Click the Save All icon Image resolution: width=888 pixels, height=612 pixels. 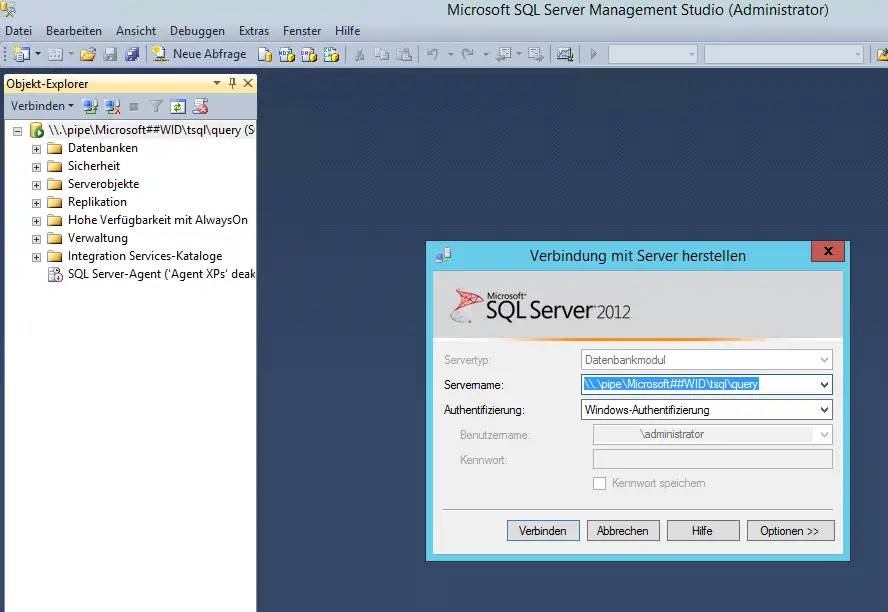coord(132,54)
